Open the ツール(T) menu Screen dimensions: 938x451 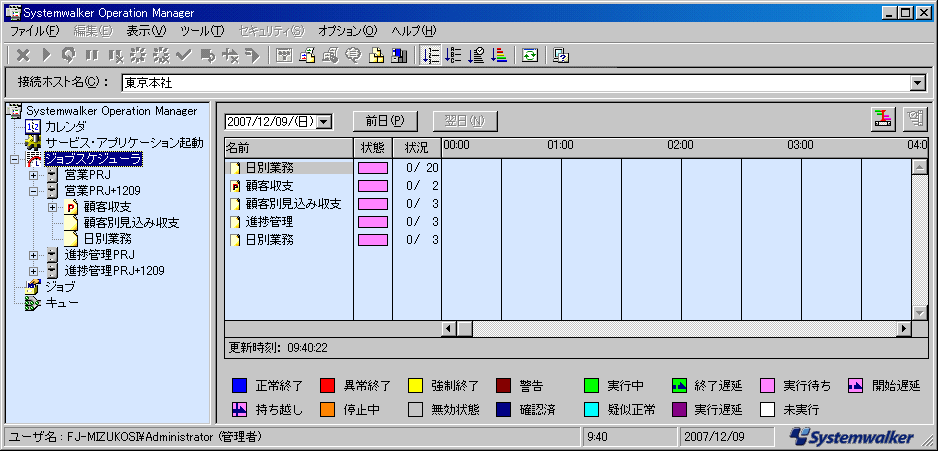click(x=202, y=31)
